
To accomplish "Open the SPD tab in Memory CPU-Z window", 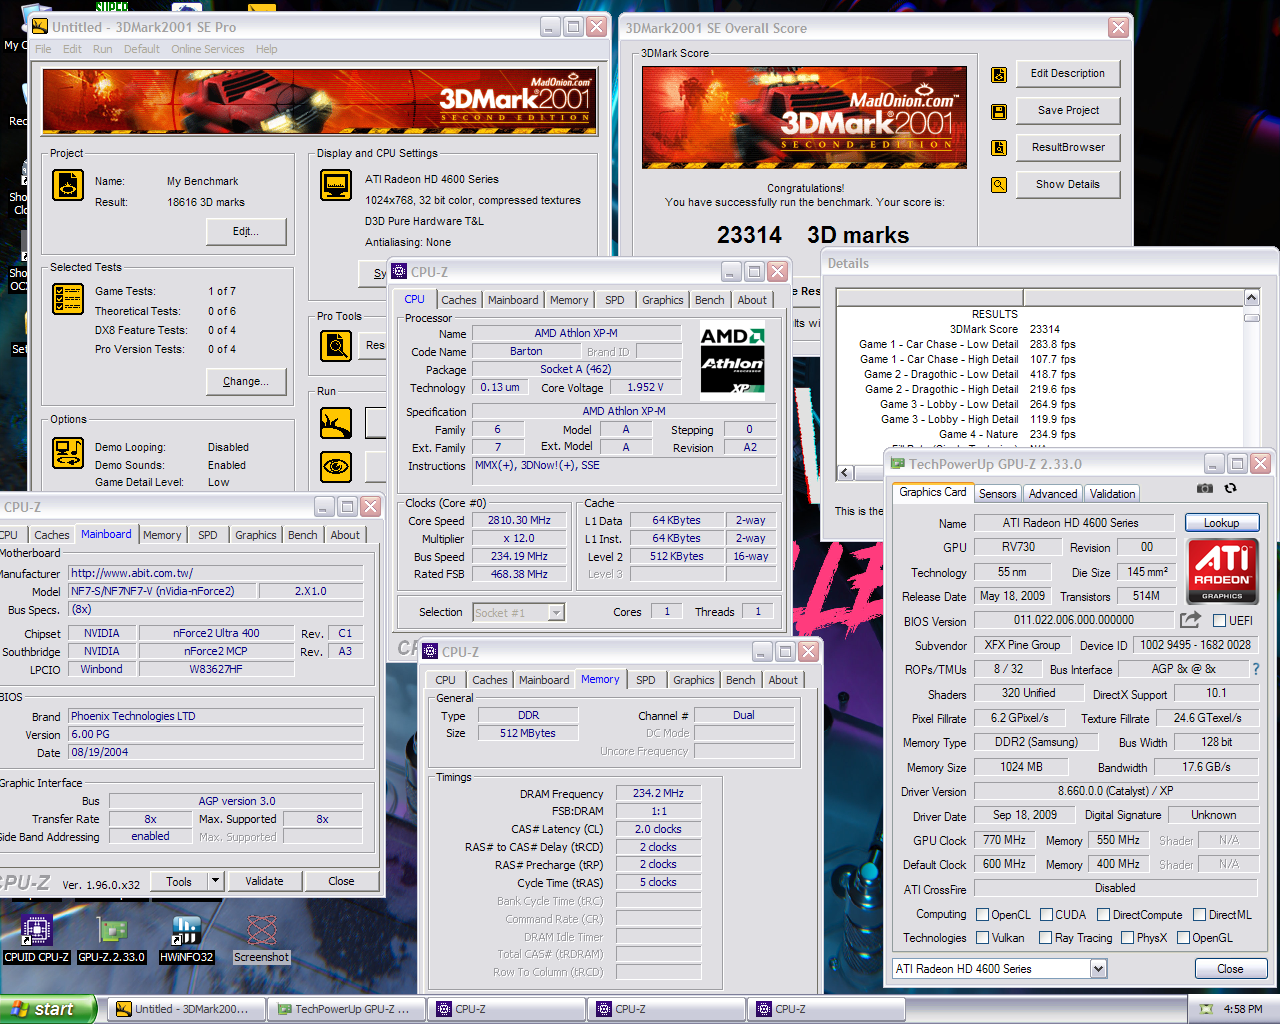I will [x=646, y=680].
